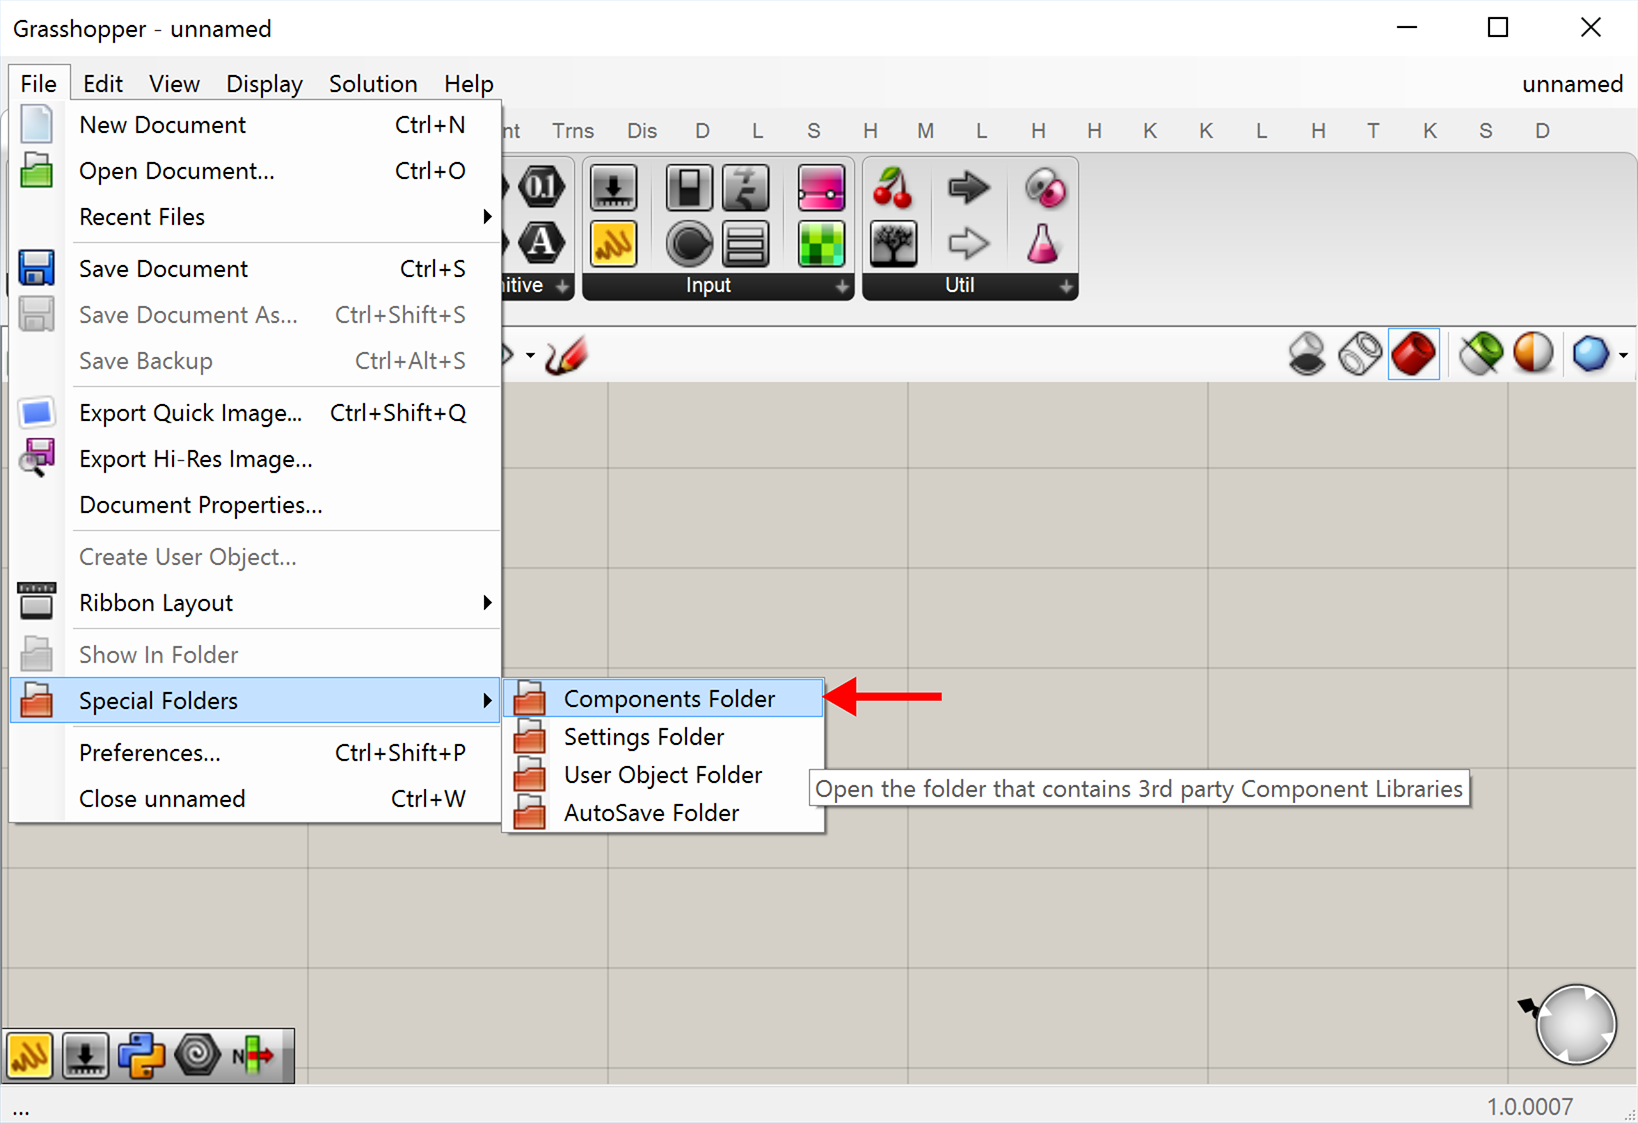
Task: Pick the Digit Scroller icon
Action: 745,188
